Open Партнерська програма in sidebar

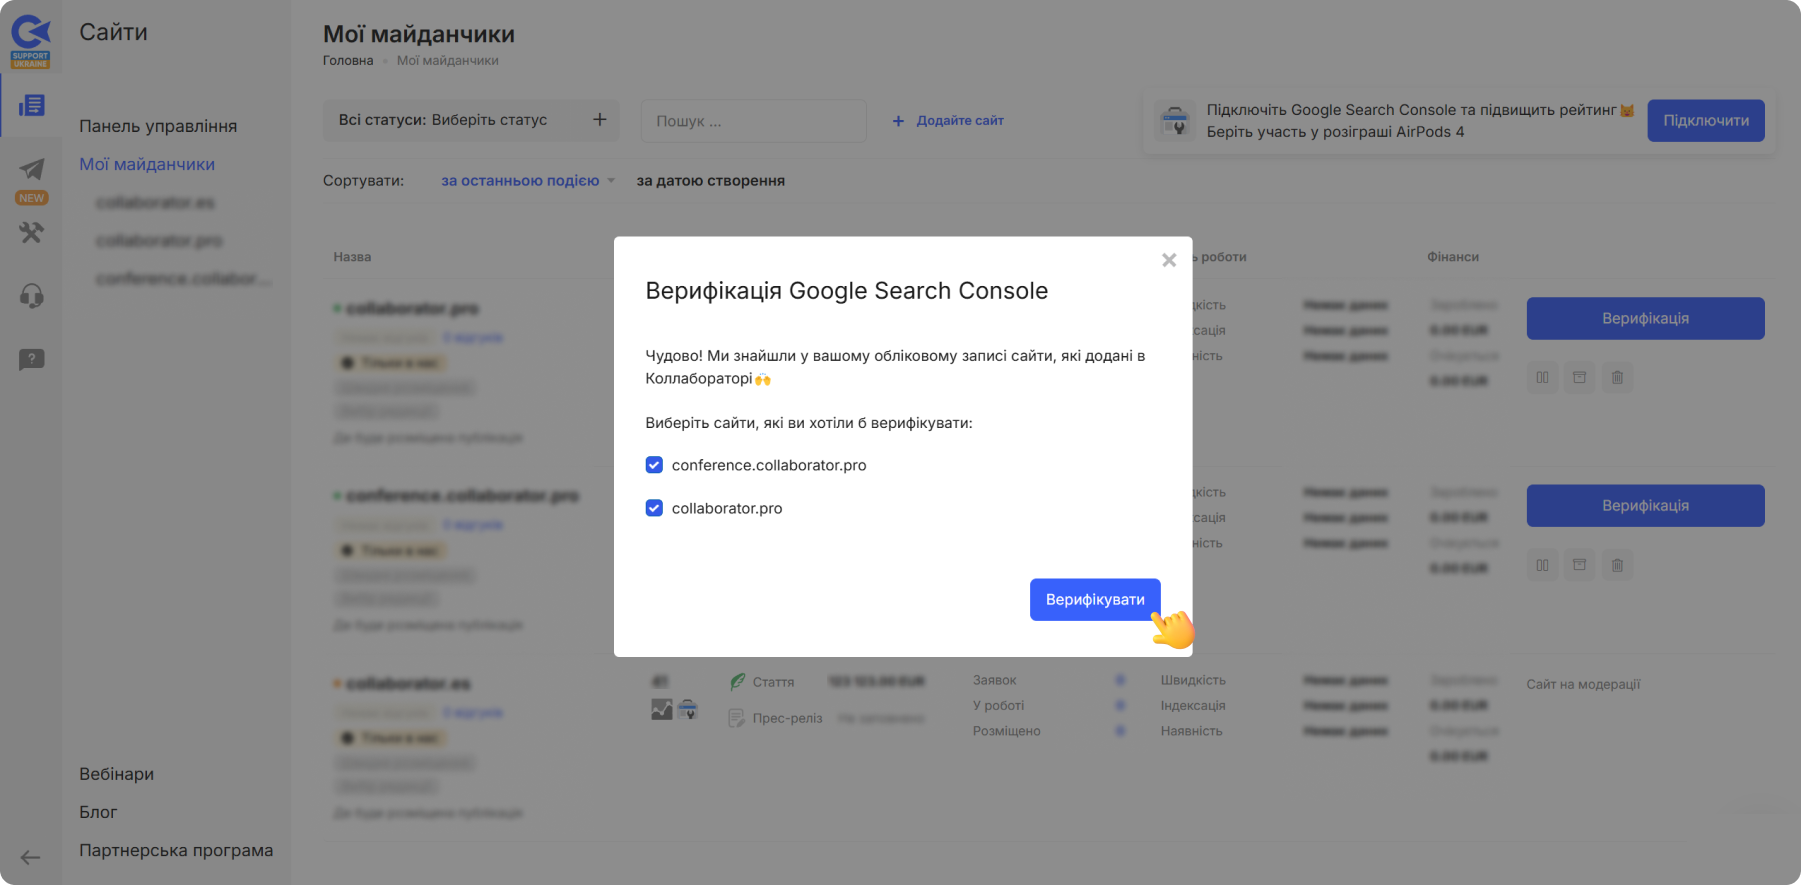176,850
